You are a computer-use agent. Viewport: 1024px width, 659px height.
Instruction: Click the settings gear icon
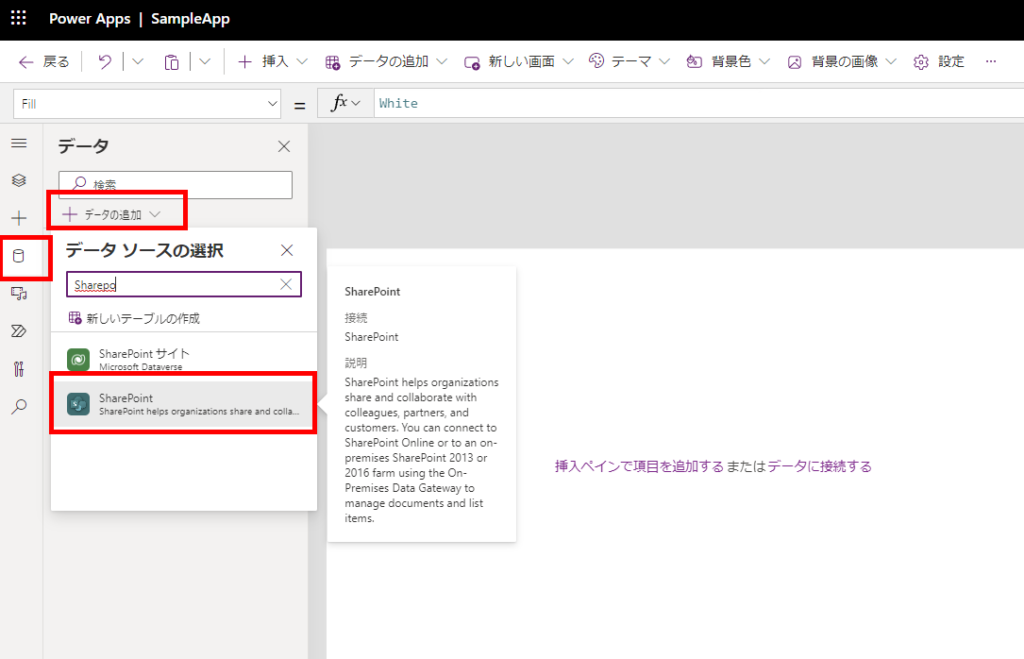921,62
